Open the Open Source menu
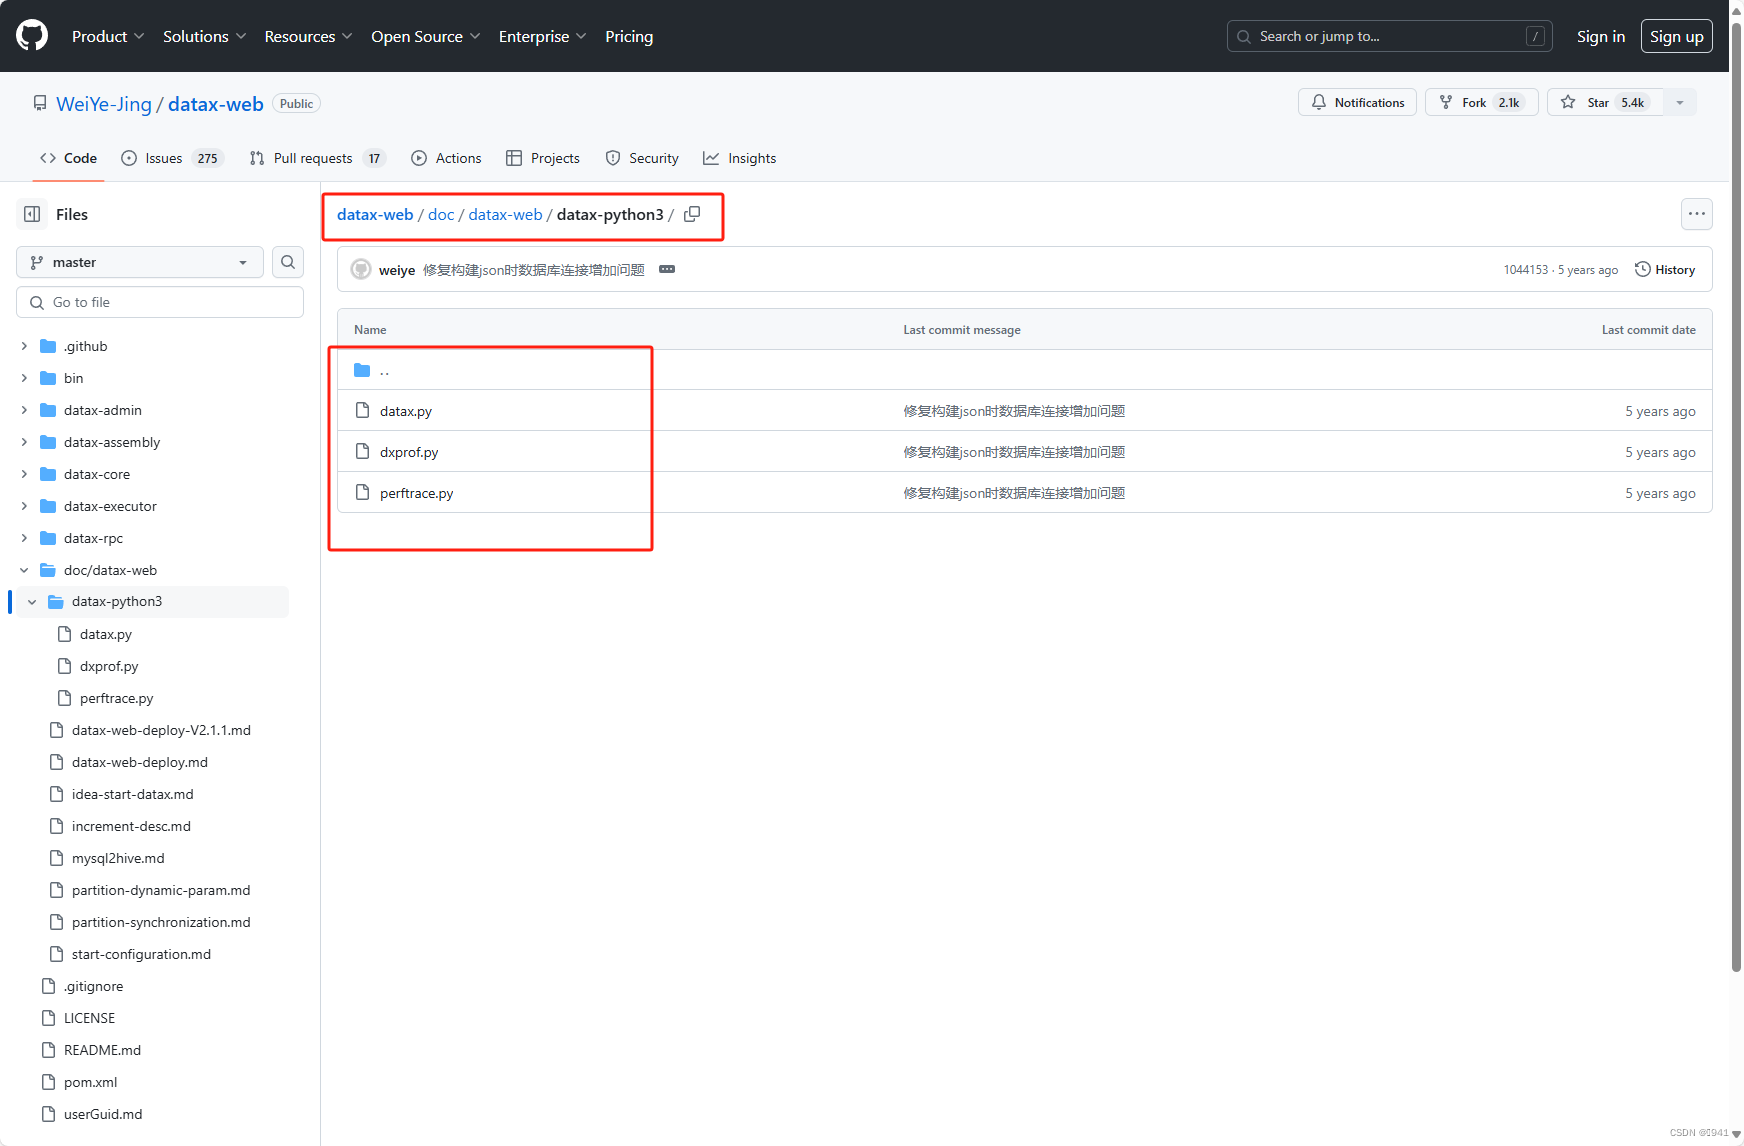 pos(425,36)
